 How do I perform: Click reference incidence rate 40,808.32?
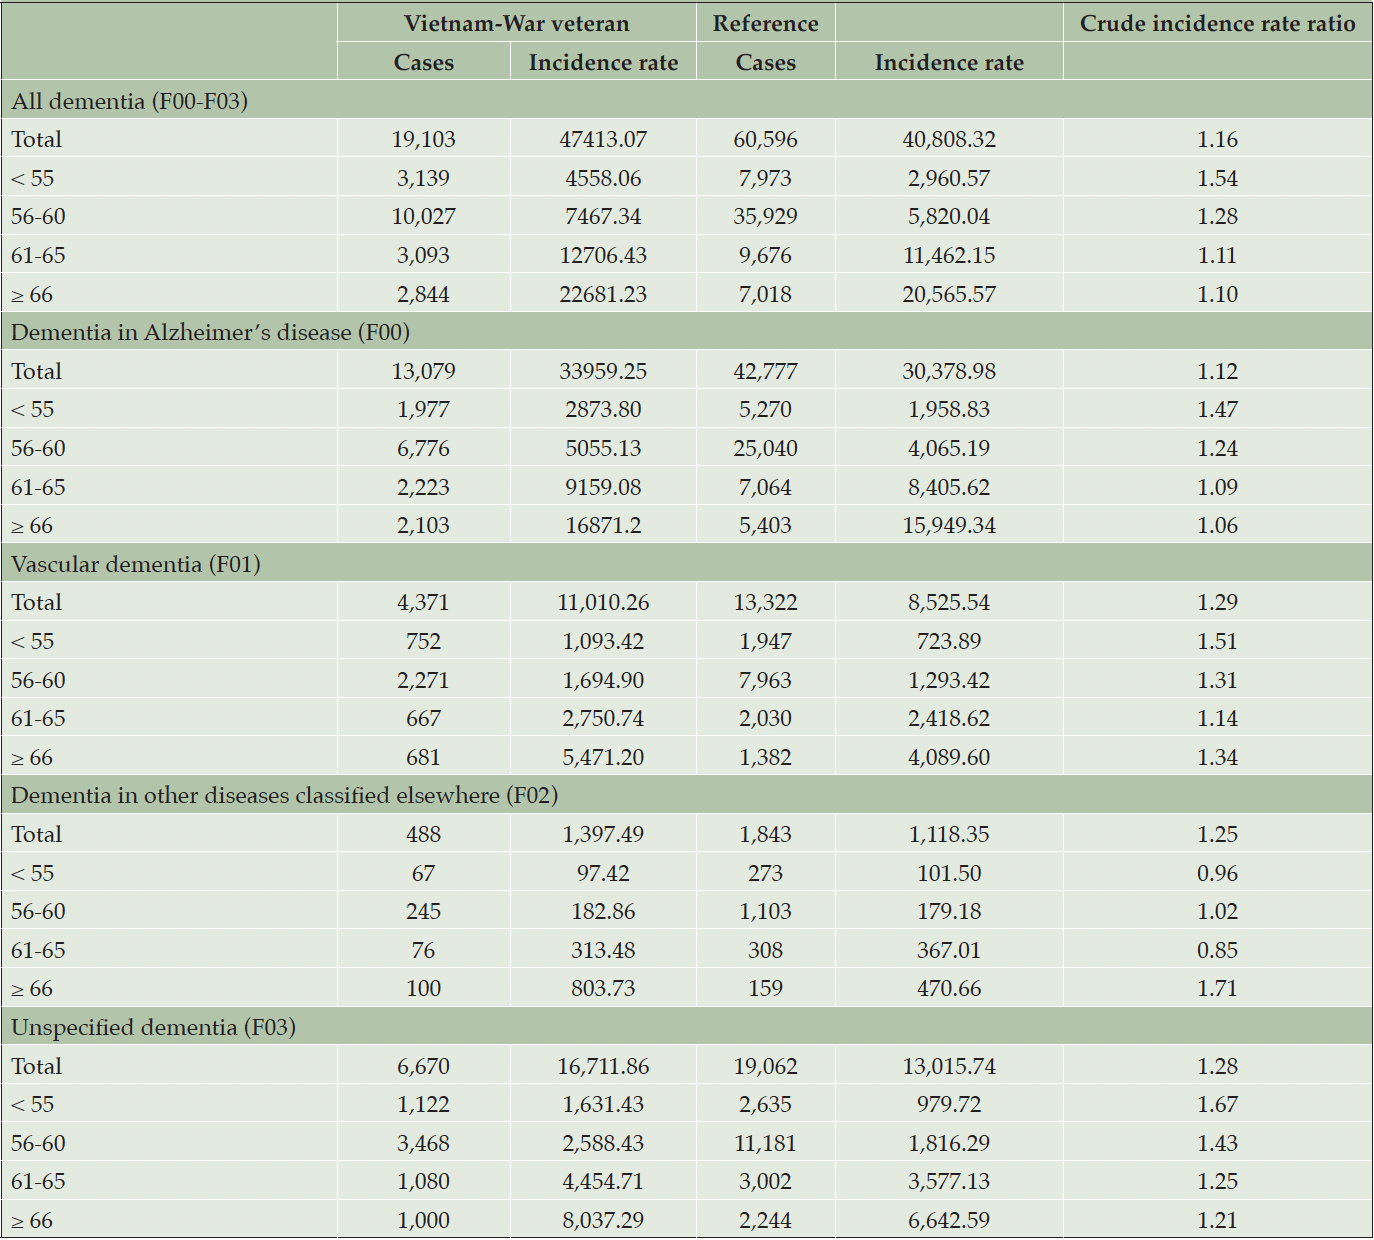(949, 139)
